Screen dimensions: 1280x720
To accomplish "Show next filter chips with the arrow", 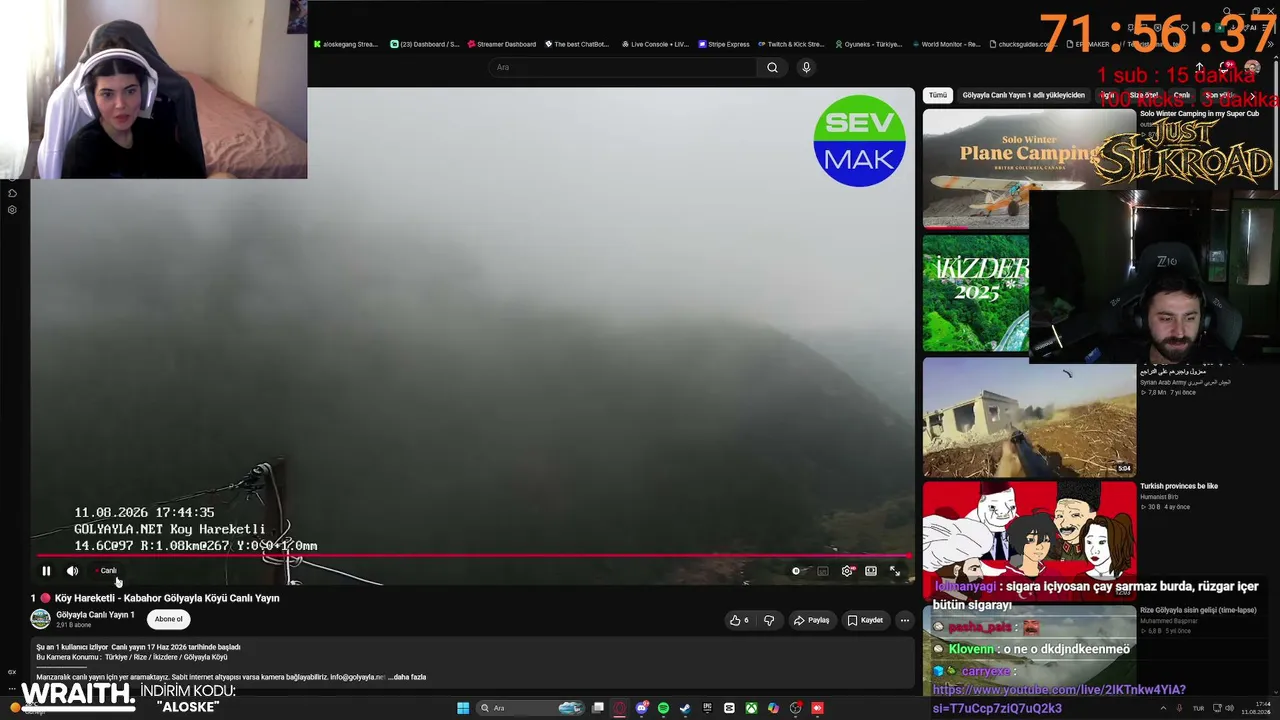I will pos(1252,96).
